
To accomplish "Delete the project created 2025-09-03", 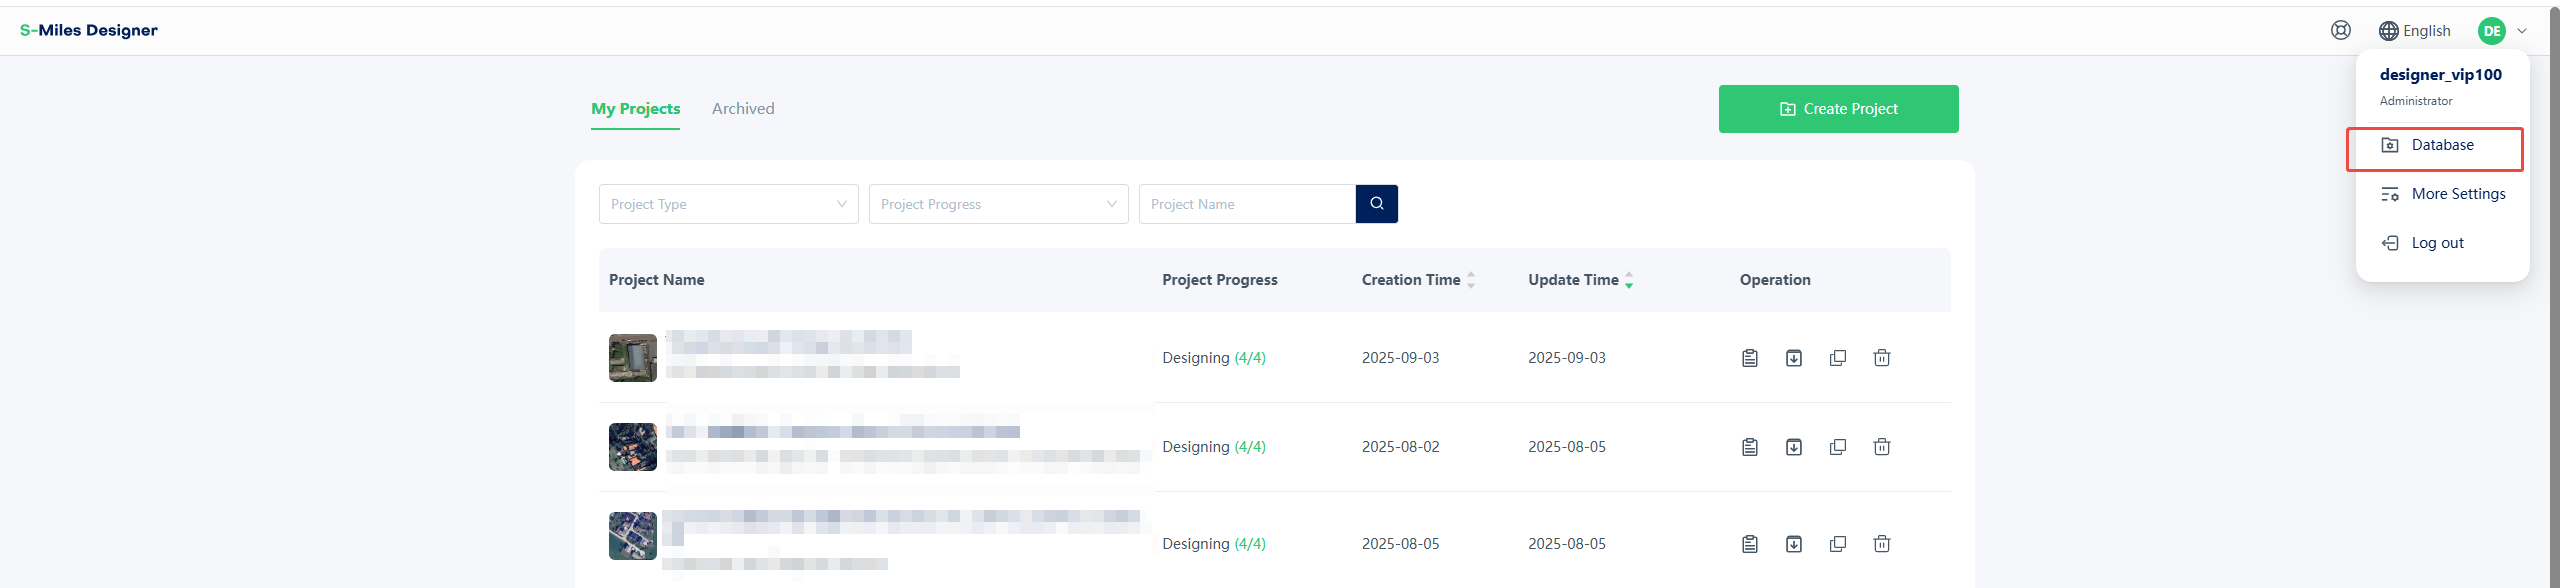I will [1882, 358].
